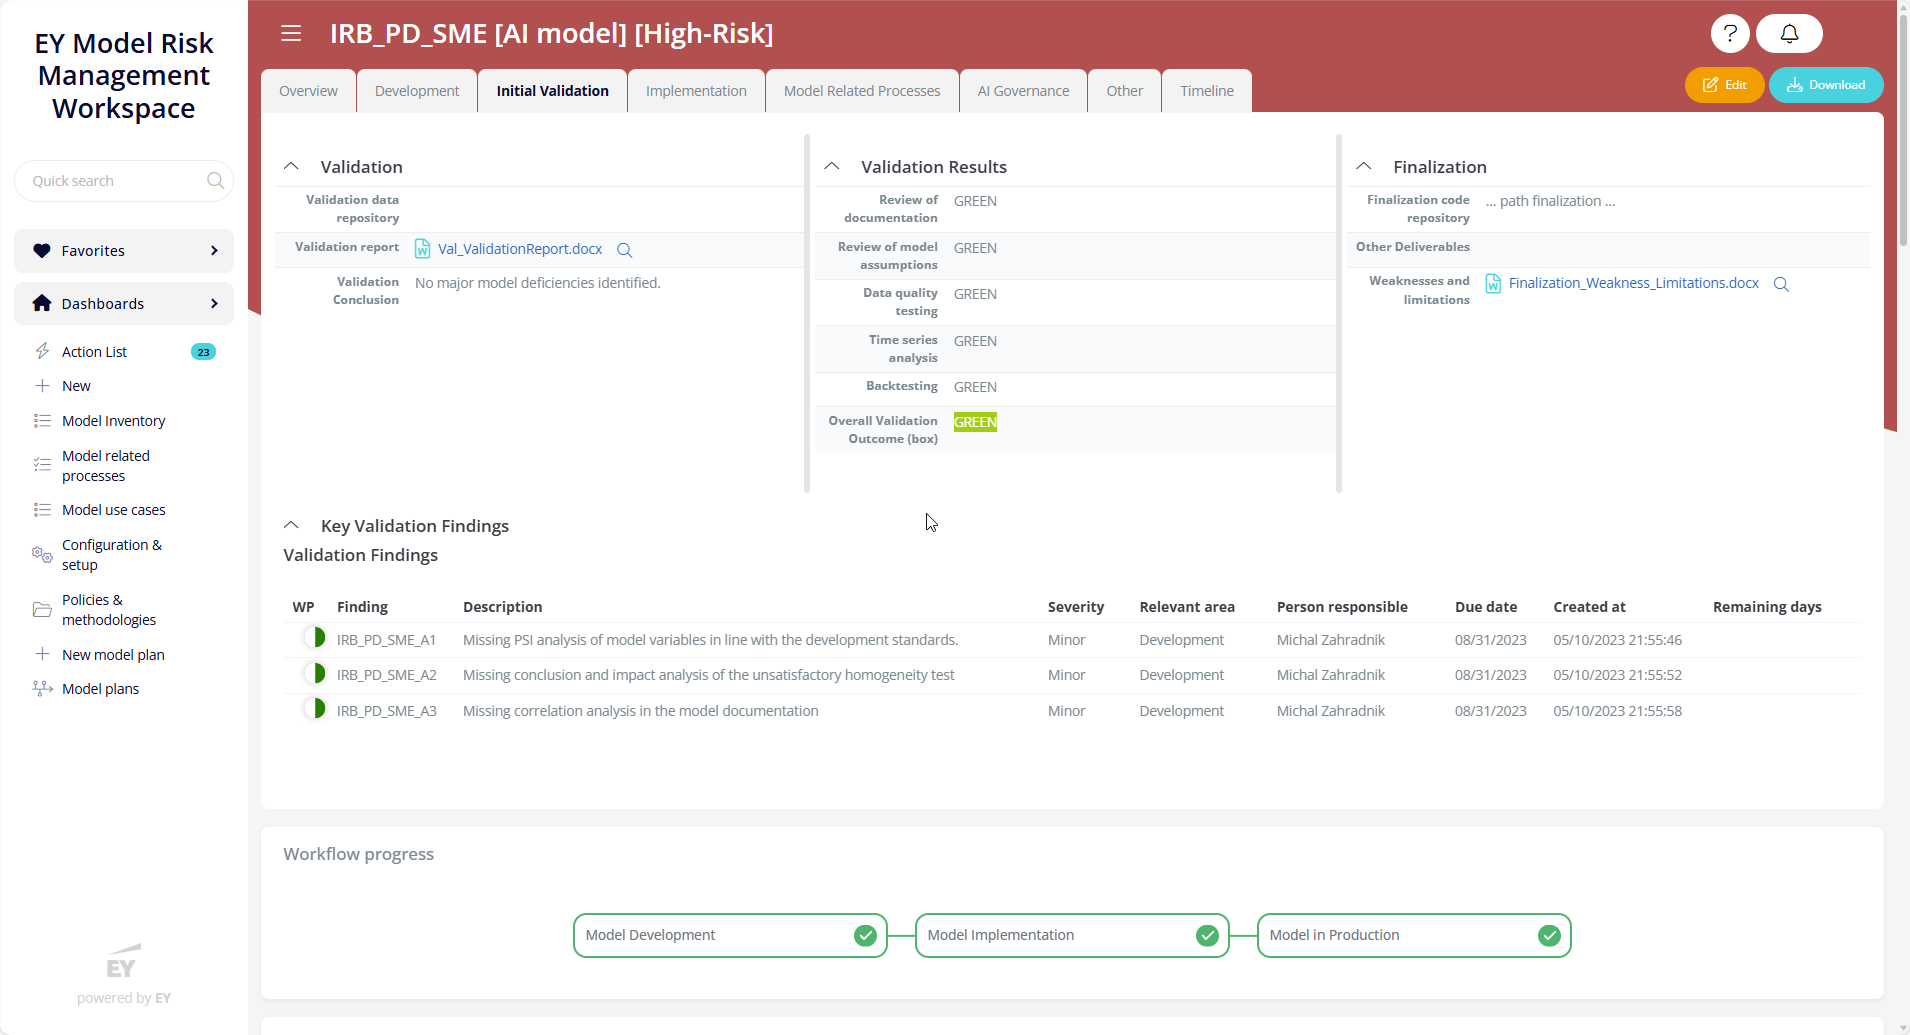The image size is (1910, 1035).
Task: Open New model plan in the sidebar
Action: (113, 655)
